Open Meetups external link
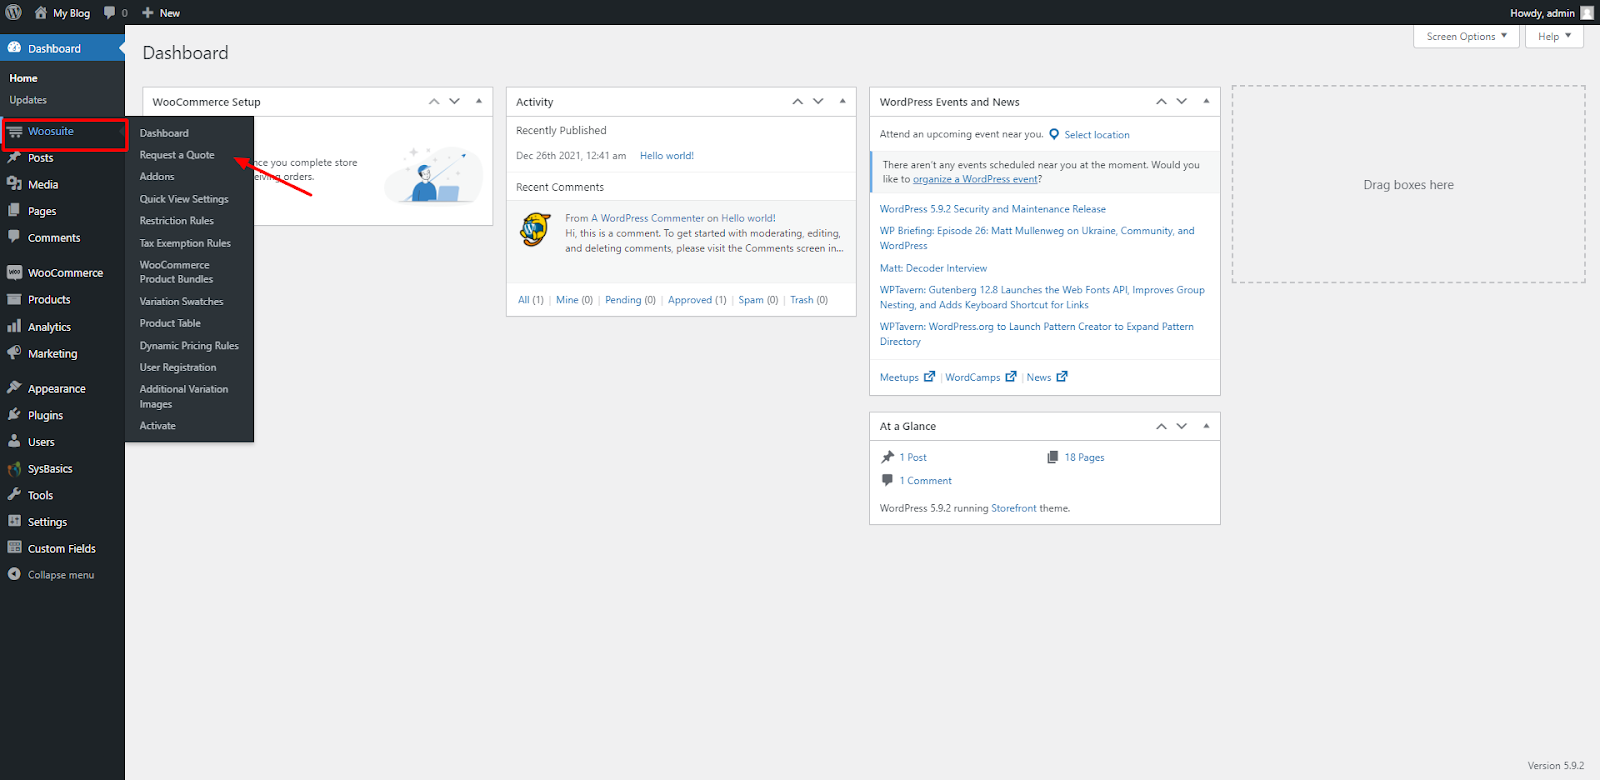The width and height of the screenshot is (1600, 780). (907, 377)
